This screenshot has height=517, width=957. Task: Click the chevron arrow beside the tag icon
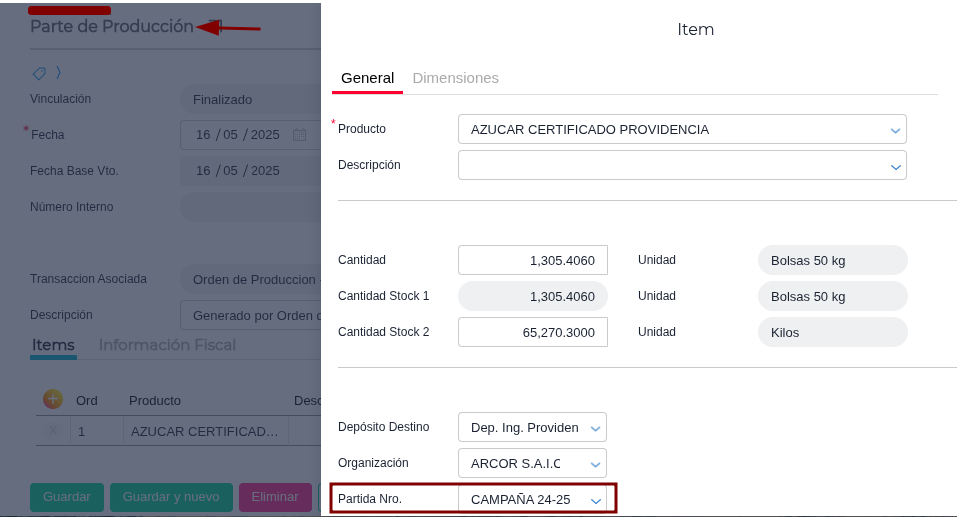tap(58, 72)
